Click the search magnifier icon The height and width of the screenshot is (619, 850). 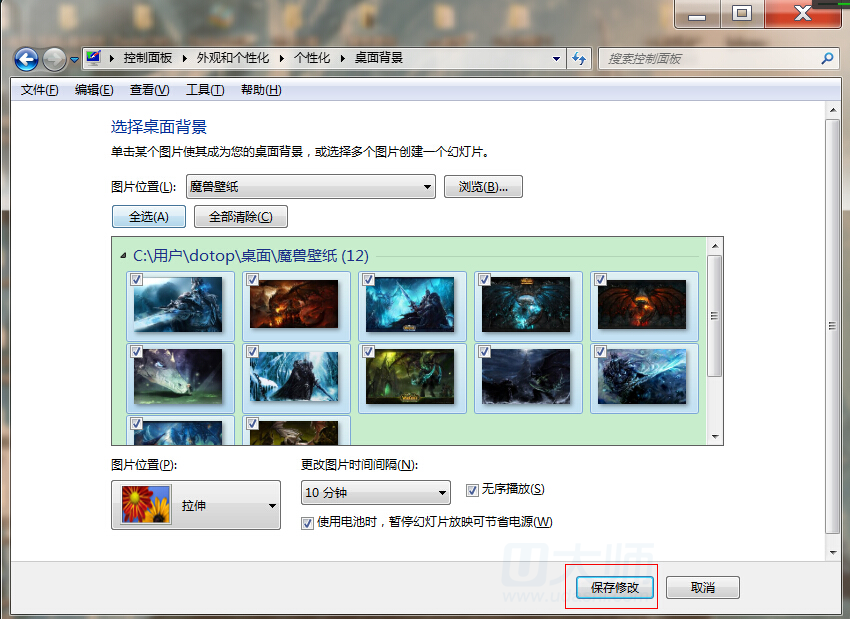point(827,59)
